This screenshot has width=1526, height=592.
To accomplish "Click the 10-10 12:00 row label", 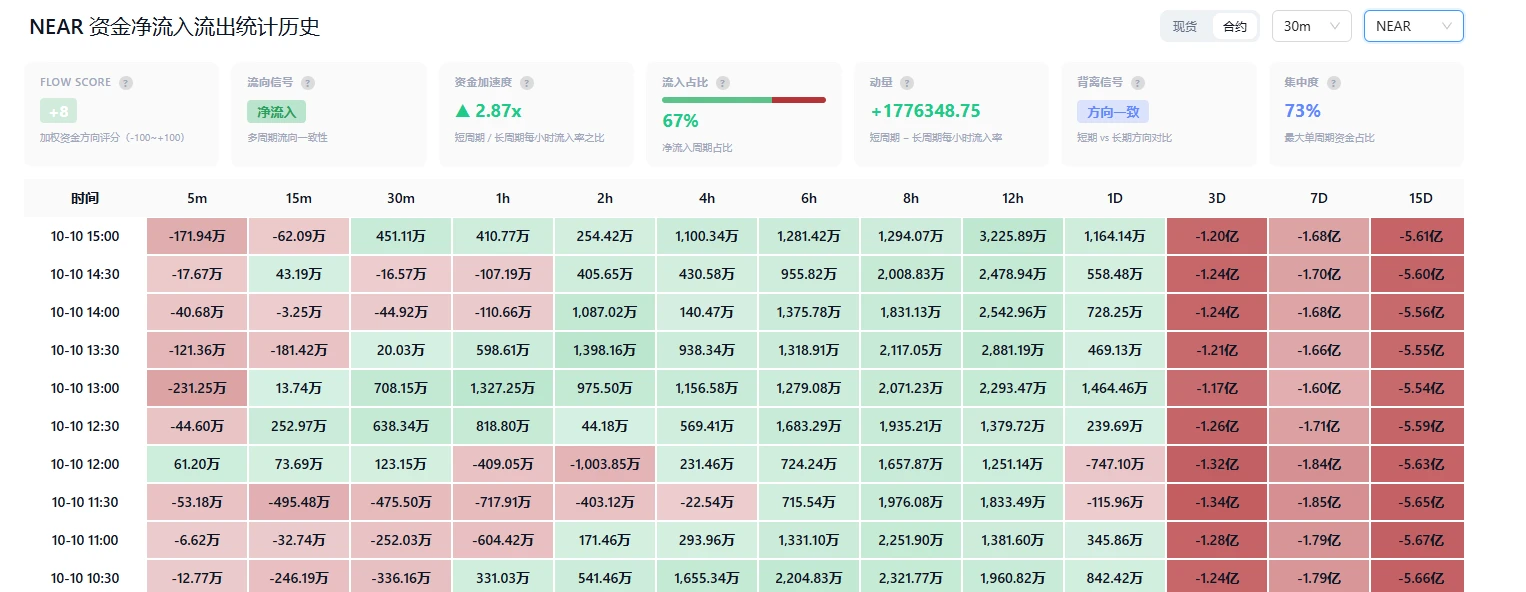I will pos(85,464).
